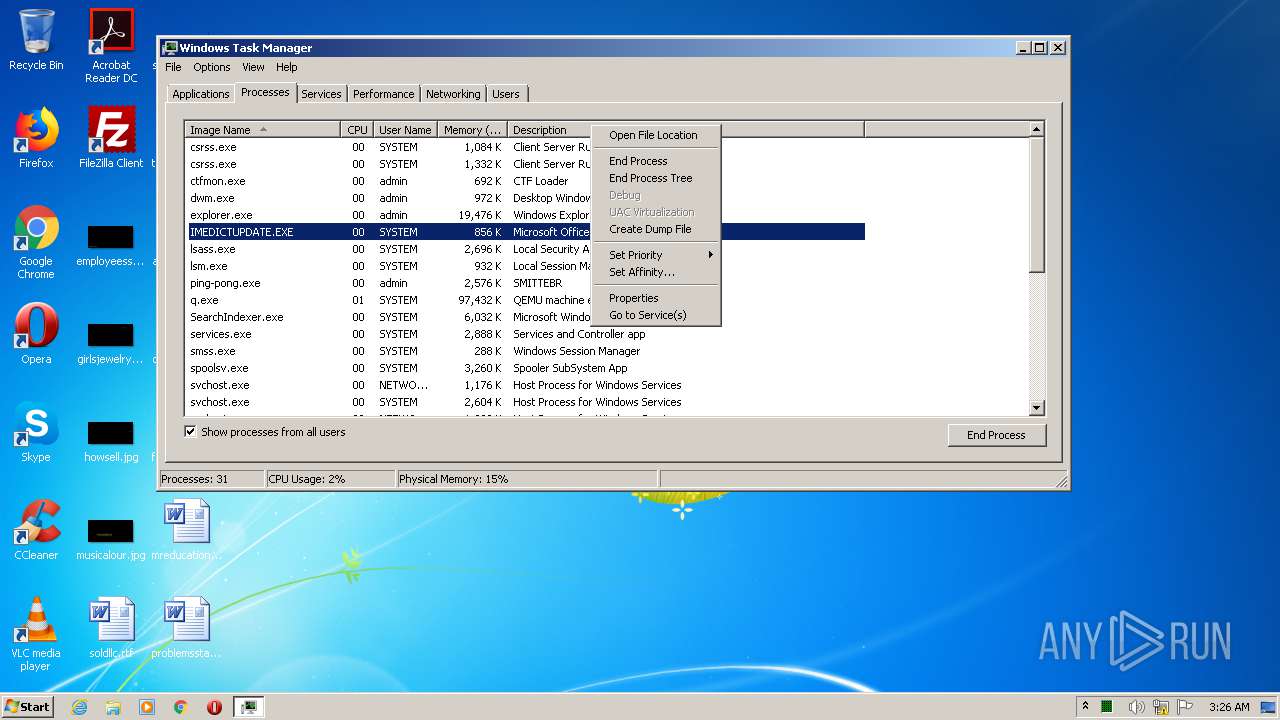Launch Google Chrome desktop shortcut
The height and width of the screenshot is (720, 1280).
(36, 242)
